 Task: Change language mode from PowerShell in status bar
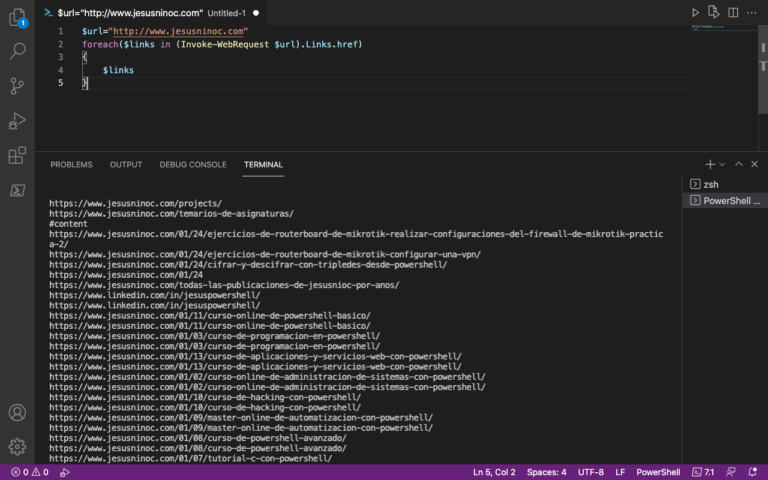658,472
